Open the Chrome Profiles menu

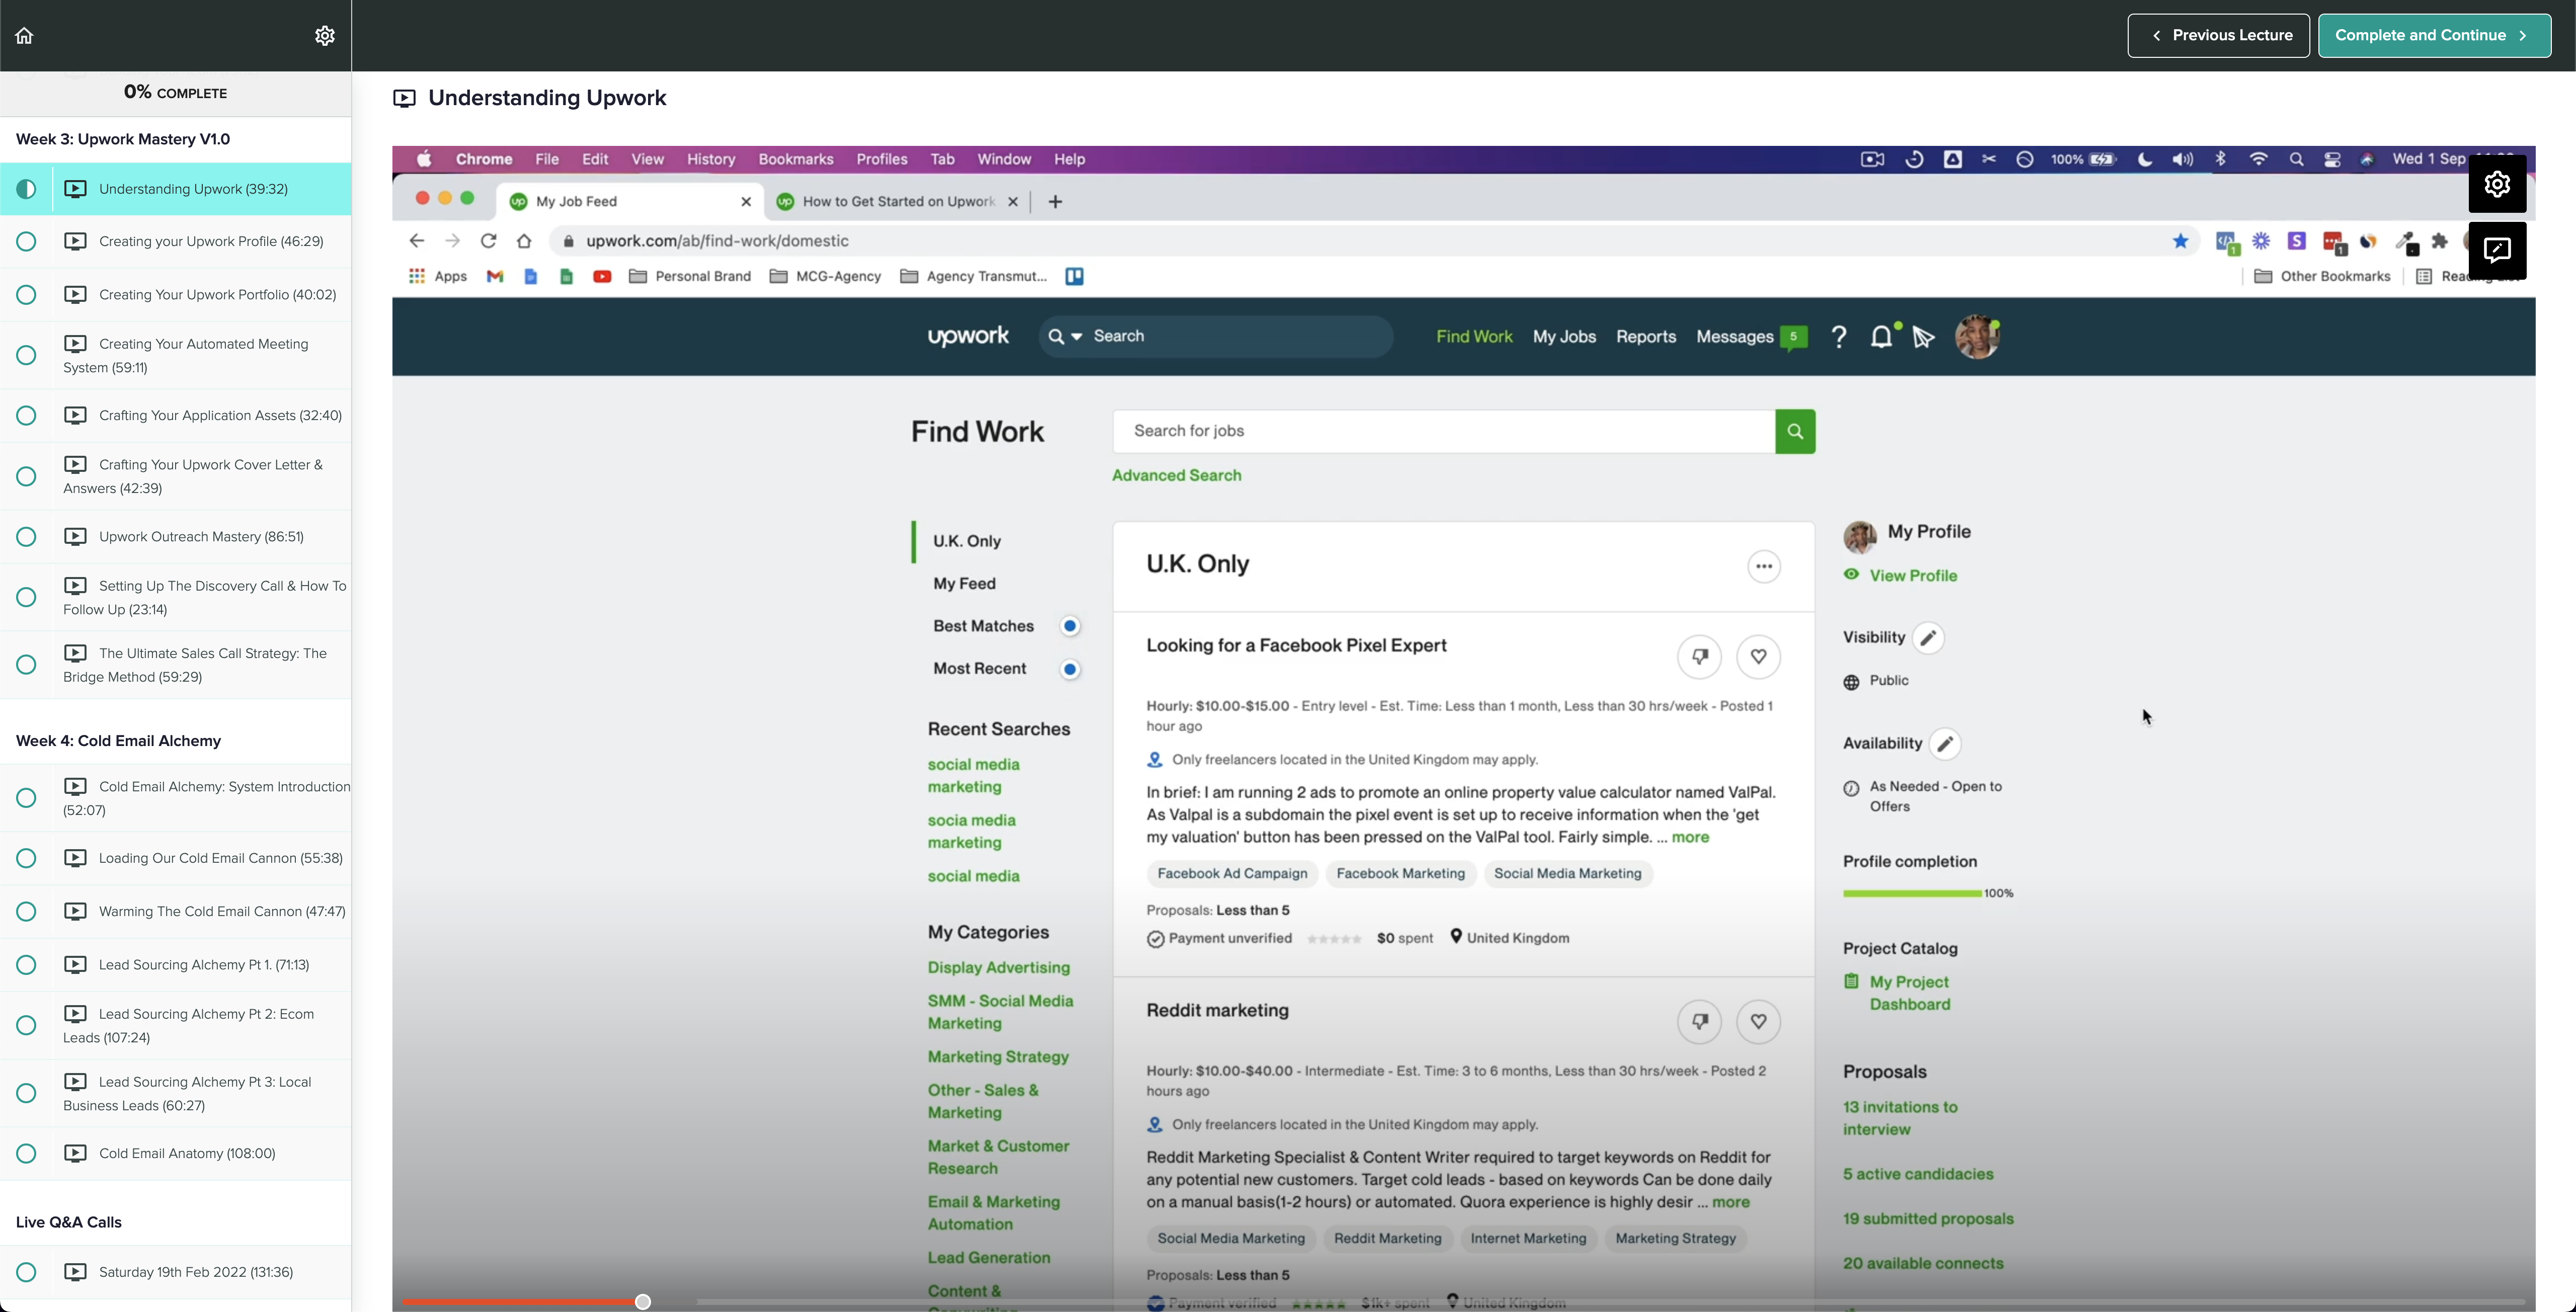tap(882, 160)
